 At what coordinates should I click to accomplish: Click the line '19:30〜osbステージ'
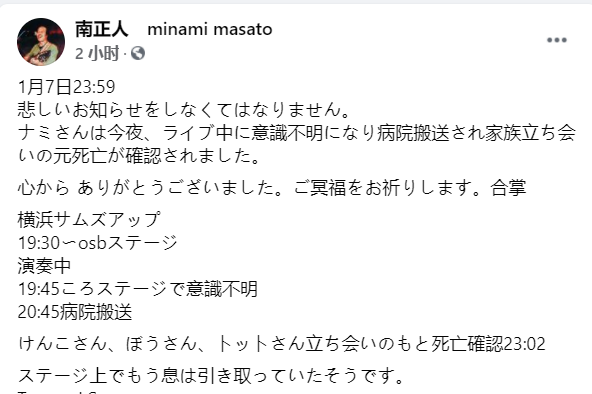coord(98,243)
